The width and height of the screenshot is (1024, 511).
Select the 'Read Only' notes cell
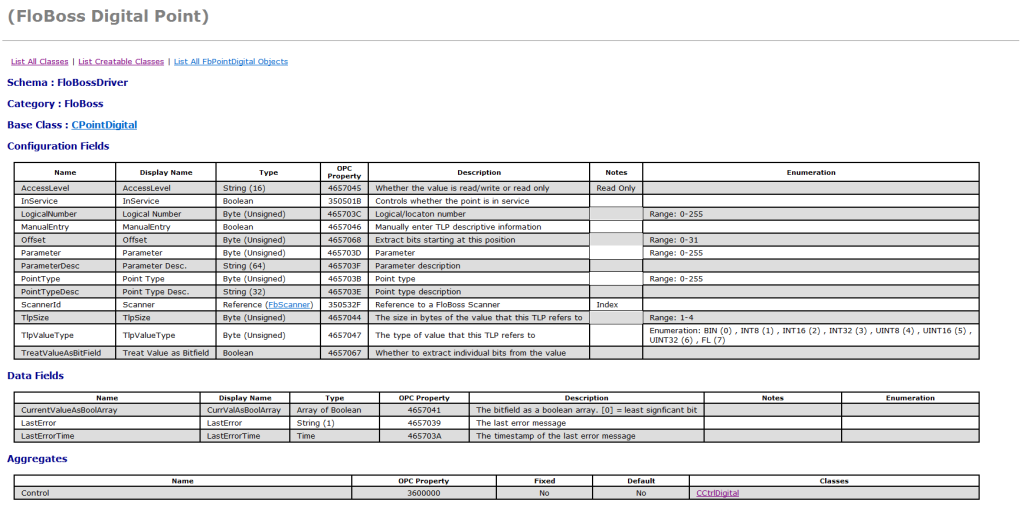tap(616, 188)
